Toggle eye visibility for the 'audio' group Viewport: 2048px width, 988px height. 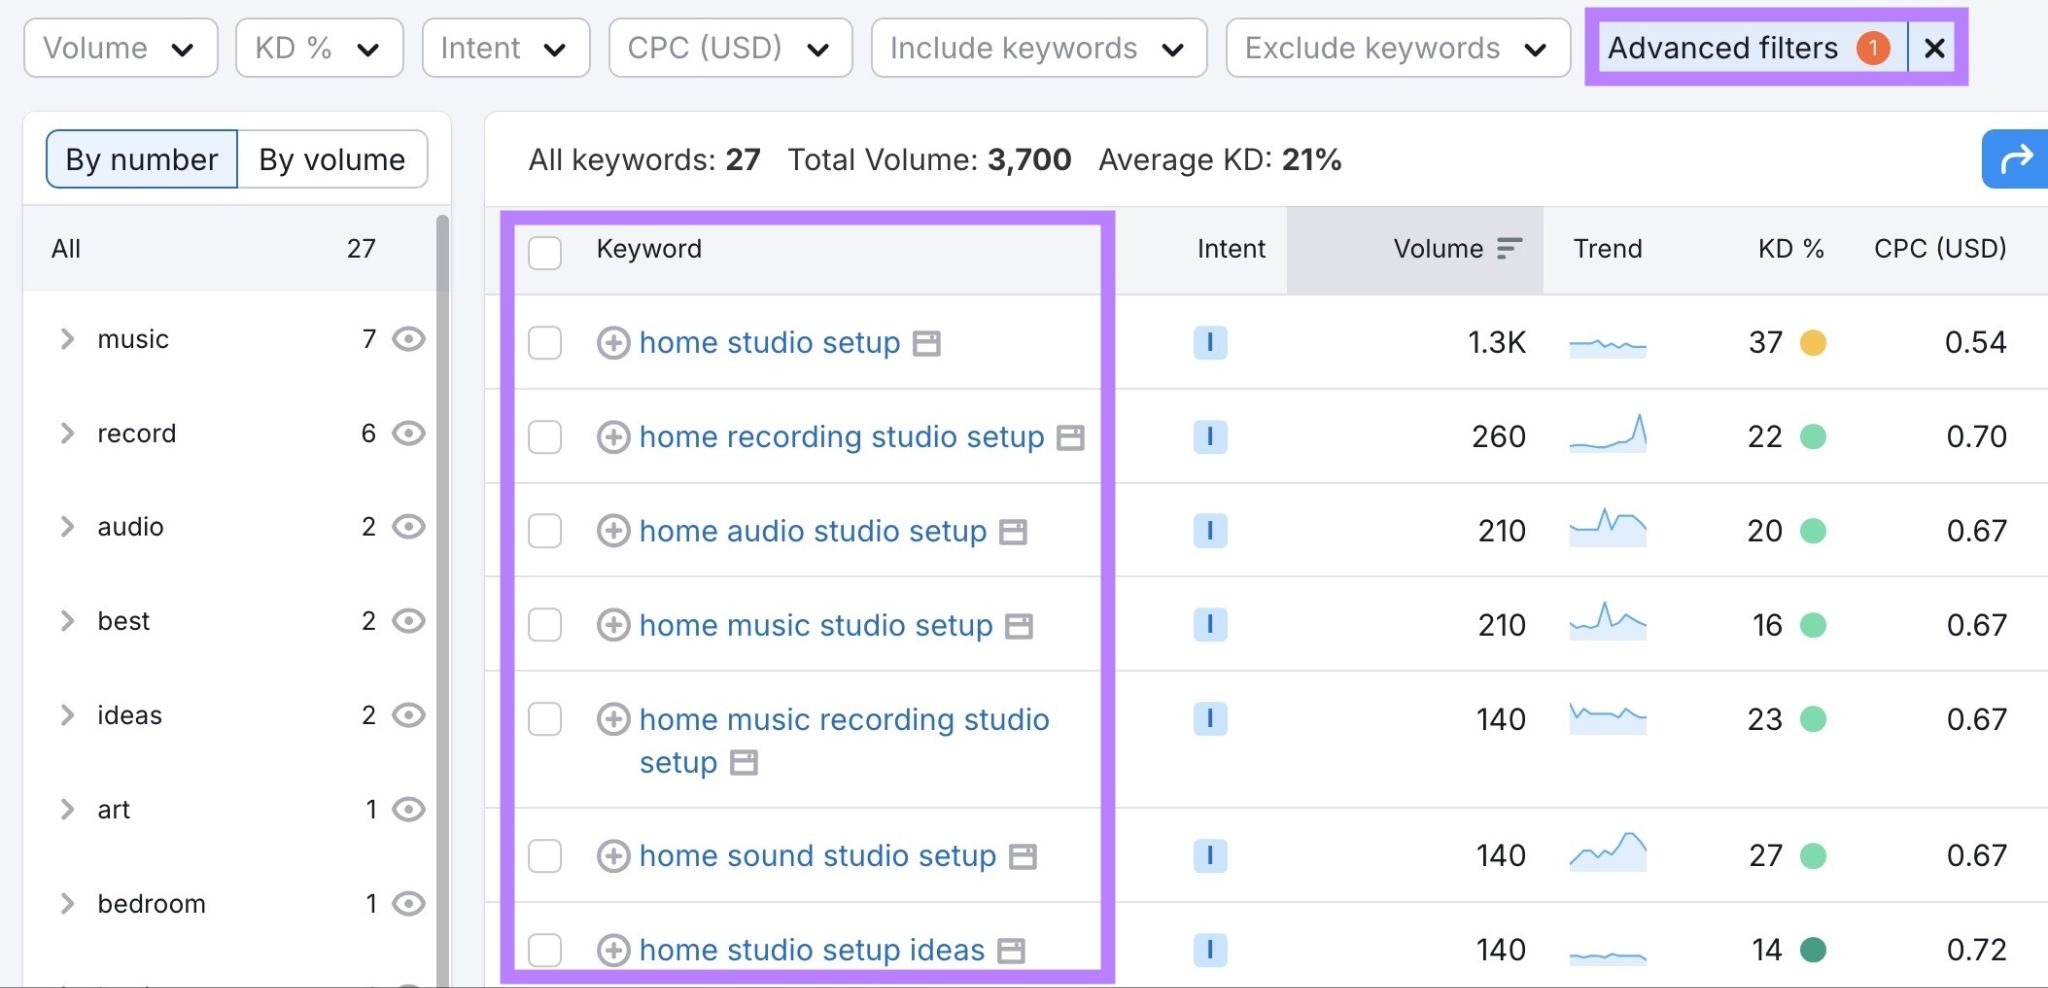408,527
